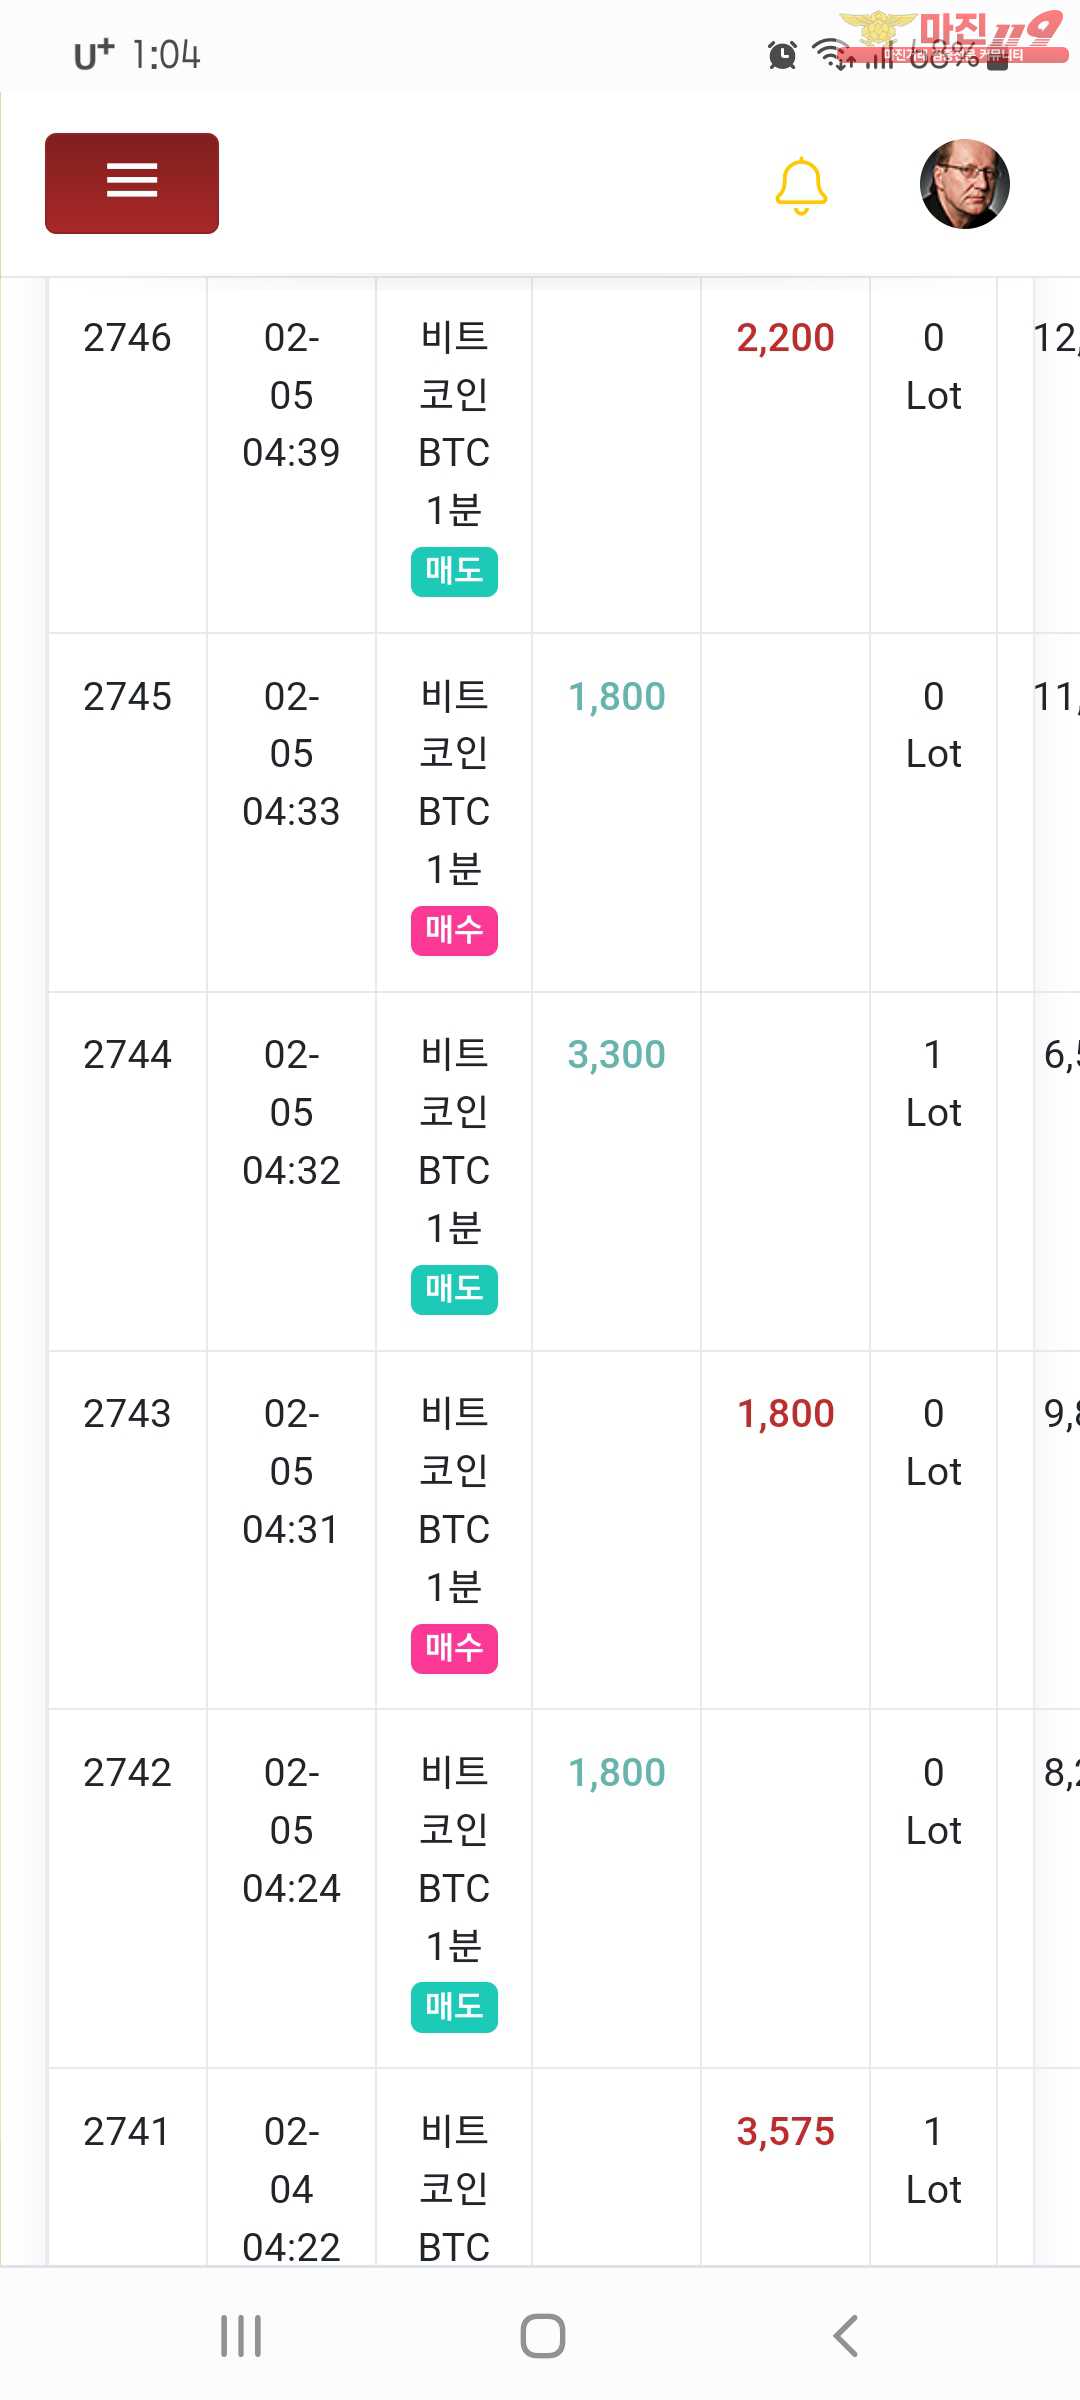Tap the 매도 badge in row 2742

click(454, 2006)
